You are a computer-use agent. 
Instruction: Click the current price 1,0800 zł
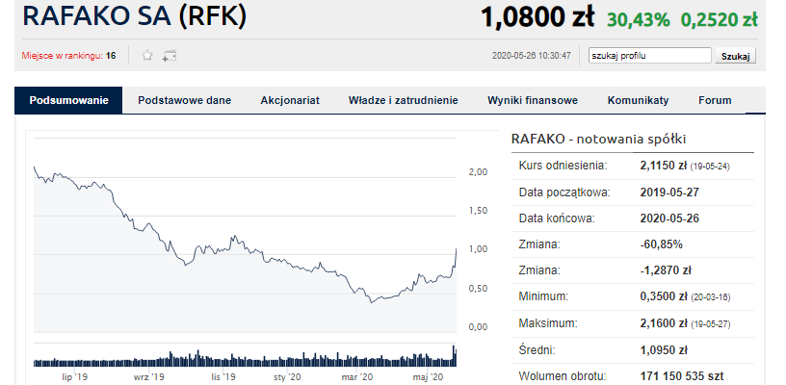[537, 18]
